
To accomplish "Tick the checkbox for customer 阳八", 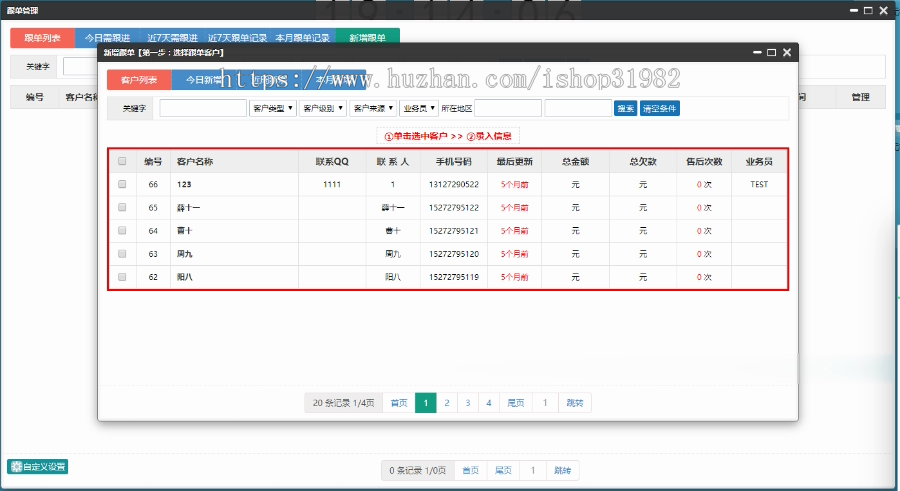I will click(x=122, y=277).
